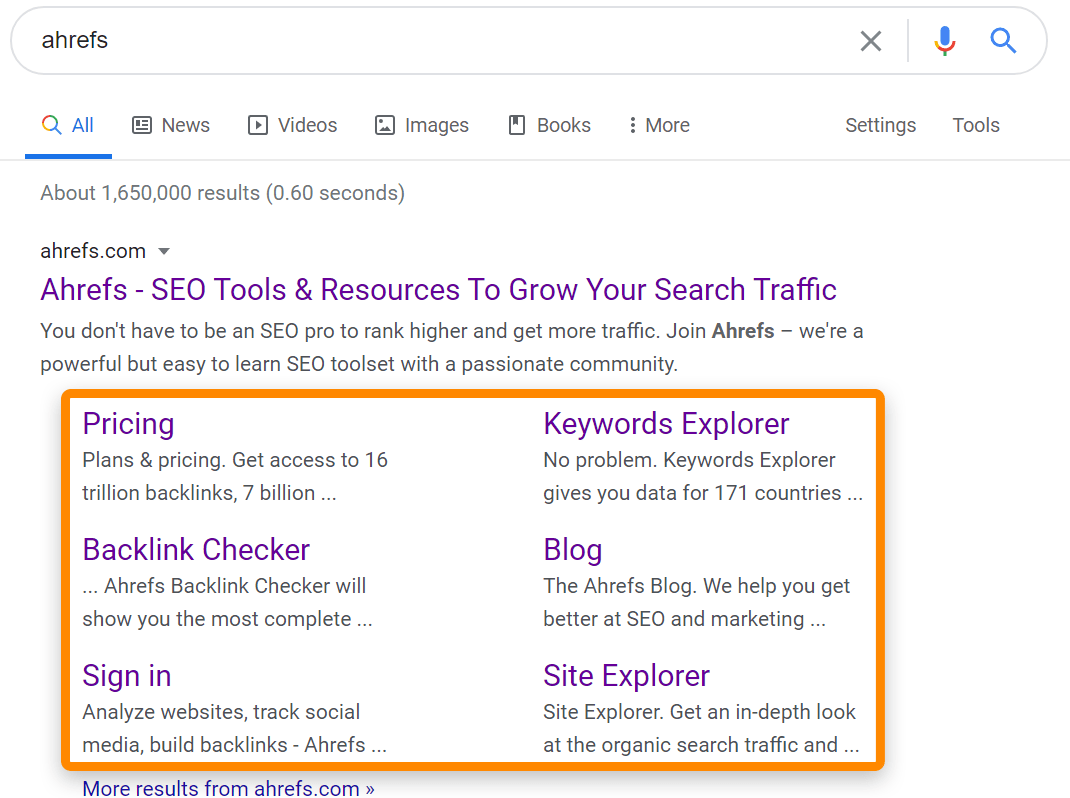Open the Settings menu
Viewport: 1070px width, 798px height.
(x=880, y=124)
